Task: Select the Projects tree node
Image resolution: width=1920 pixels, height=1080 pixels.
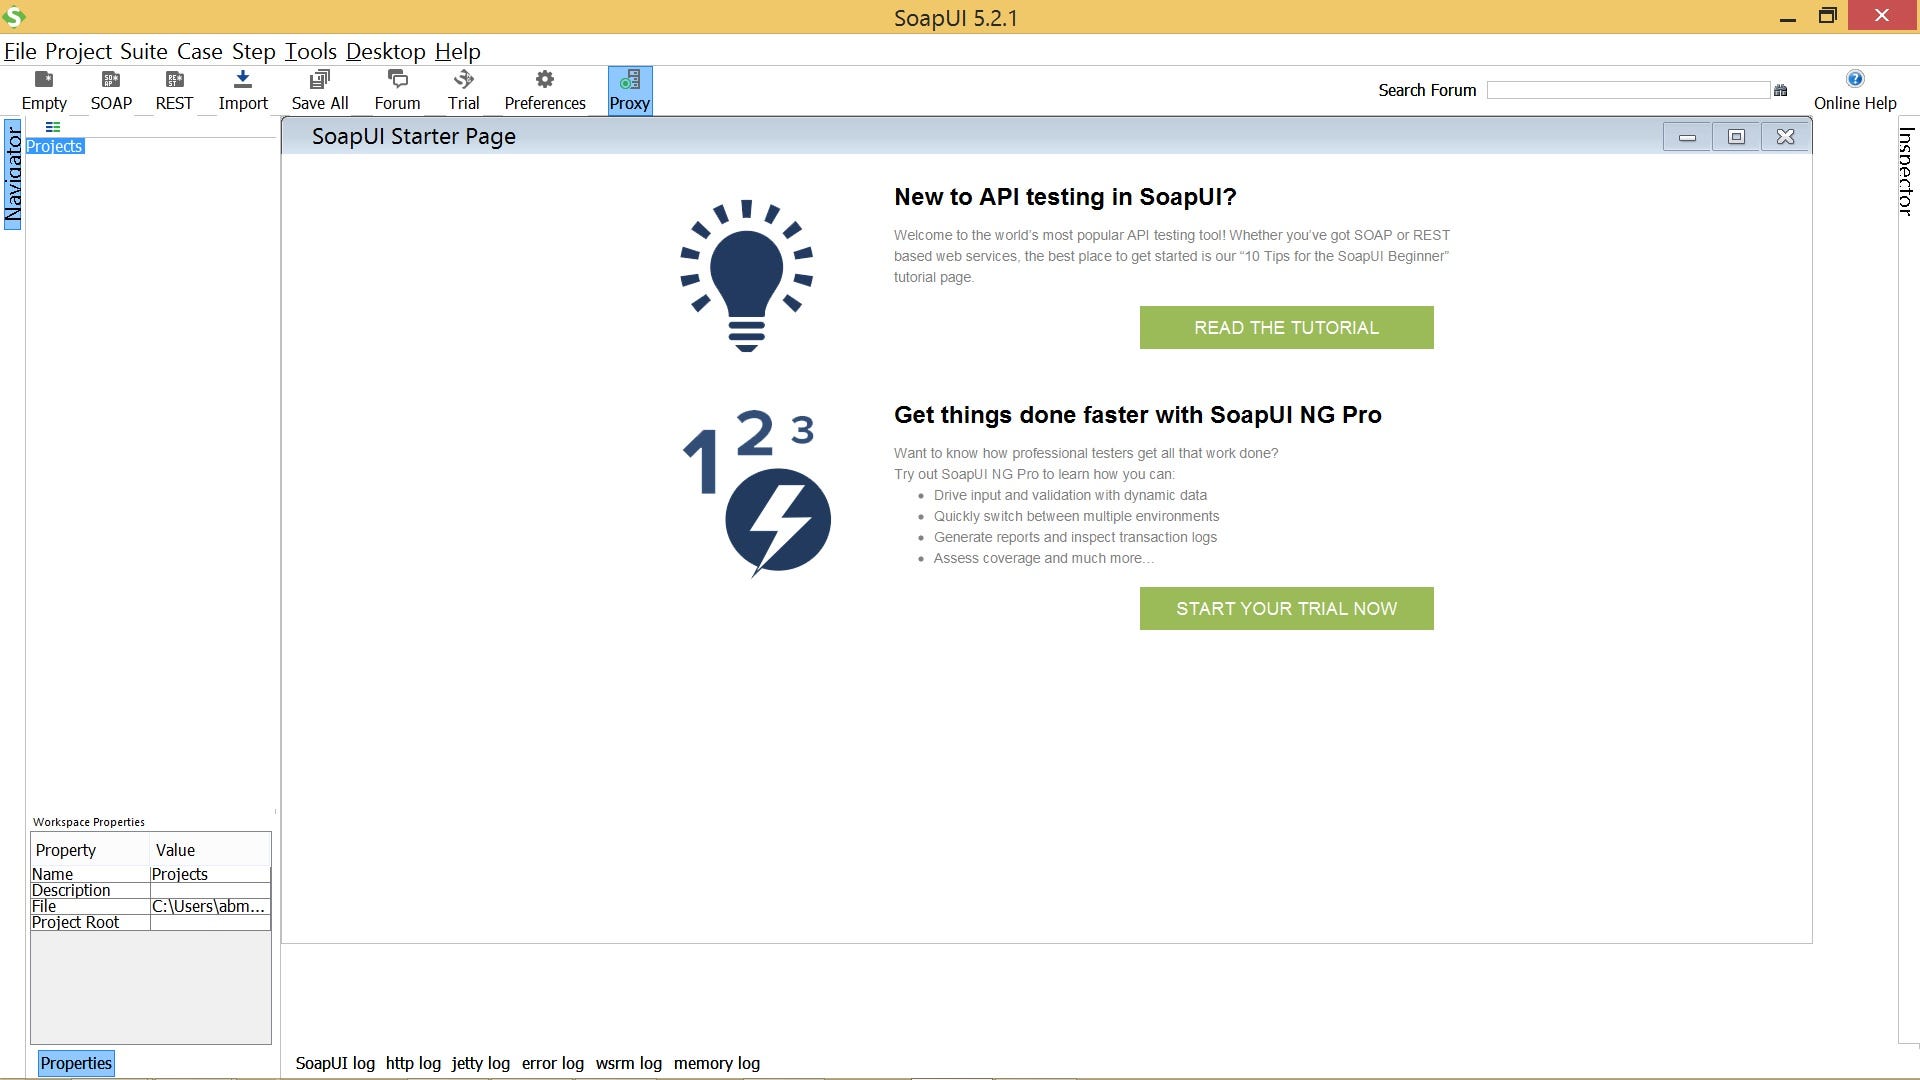Action: (x=55, y=146)
